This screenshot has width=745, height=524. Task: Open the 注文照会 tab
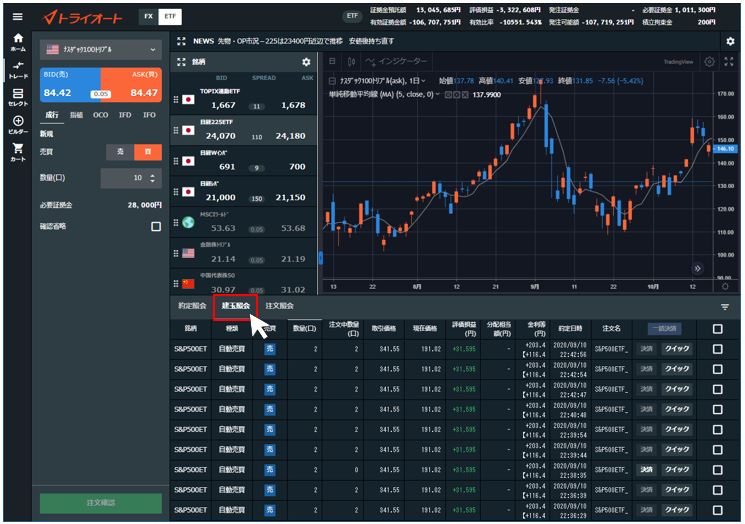(x=279, y=306)
